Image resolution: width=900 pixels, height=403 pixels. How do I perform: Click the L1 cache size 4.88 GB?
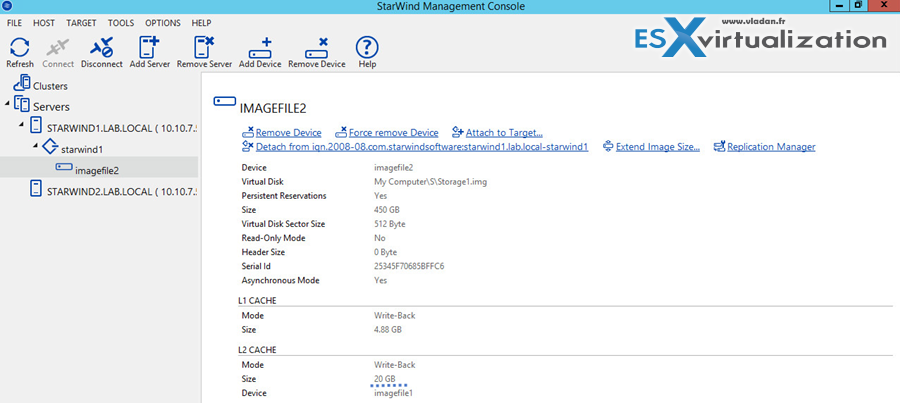coord(387,330)
